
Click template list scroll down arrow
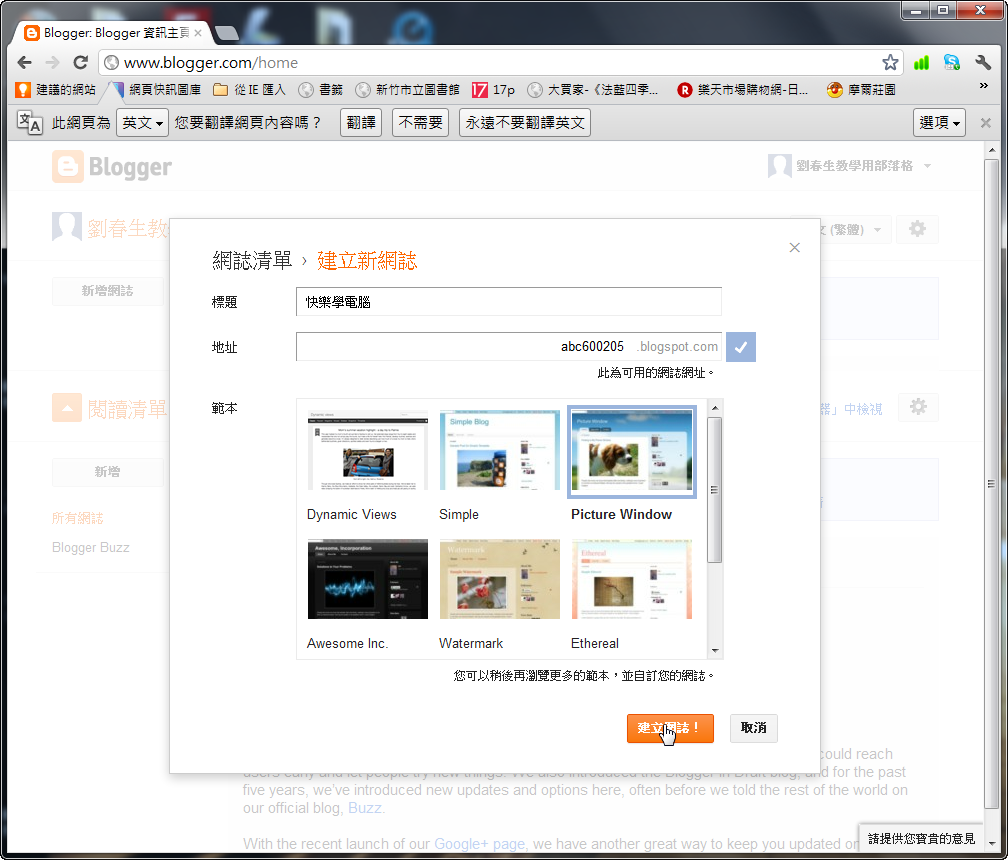[715, 650]
